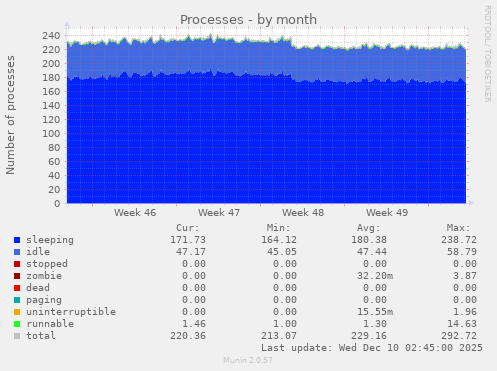
Task: Click the 60 y-axis tick label
Action: pyautogui.click(x=54, y=161)
